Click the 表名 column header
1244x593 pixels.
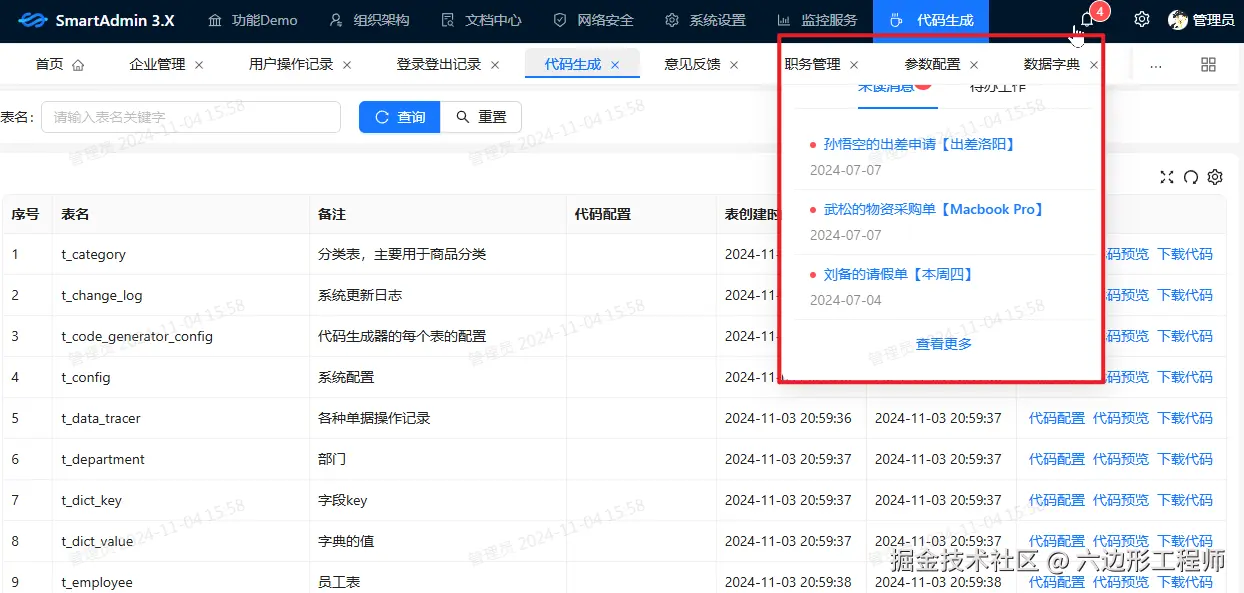coord(181,214)
